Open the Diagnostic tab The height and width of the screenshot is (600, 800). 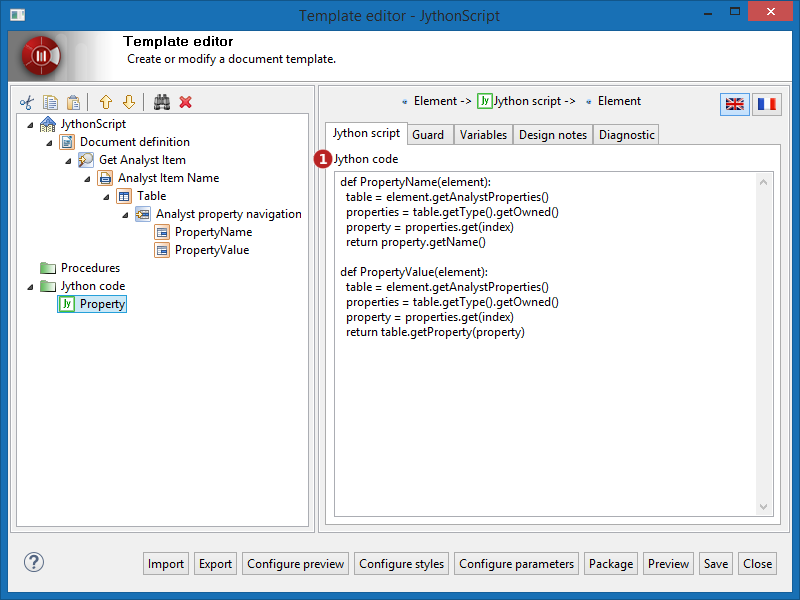(627, 135)
